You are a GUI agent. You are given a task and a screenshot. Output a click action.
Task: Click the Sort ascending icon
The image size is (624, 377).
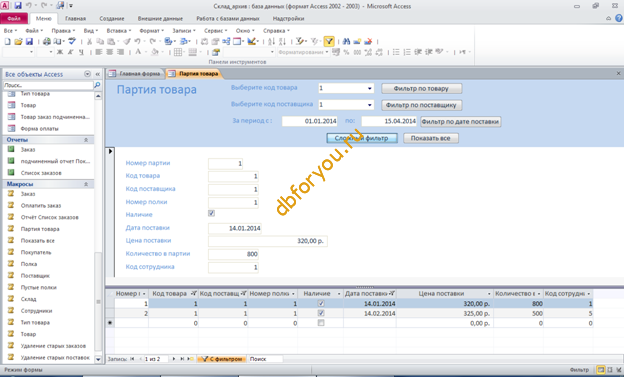click(x=271, y=41)
